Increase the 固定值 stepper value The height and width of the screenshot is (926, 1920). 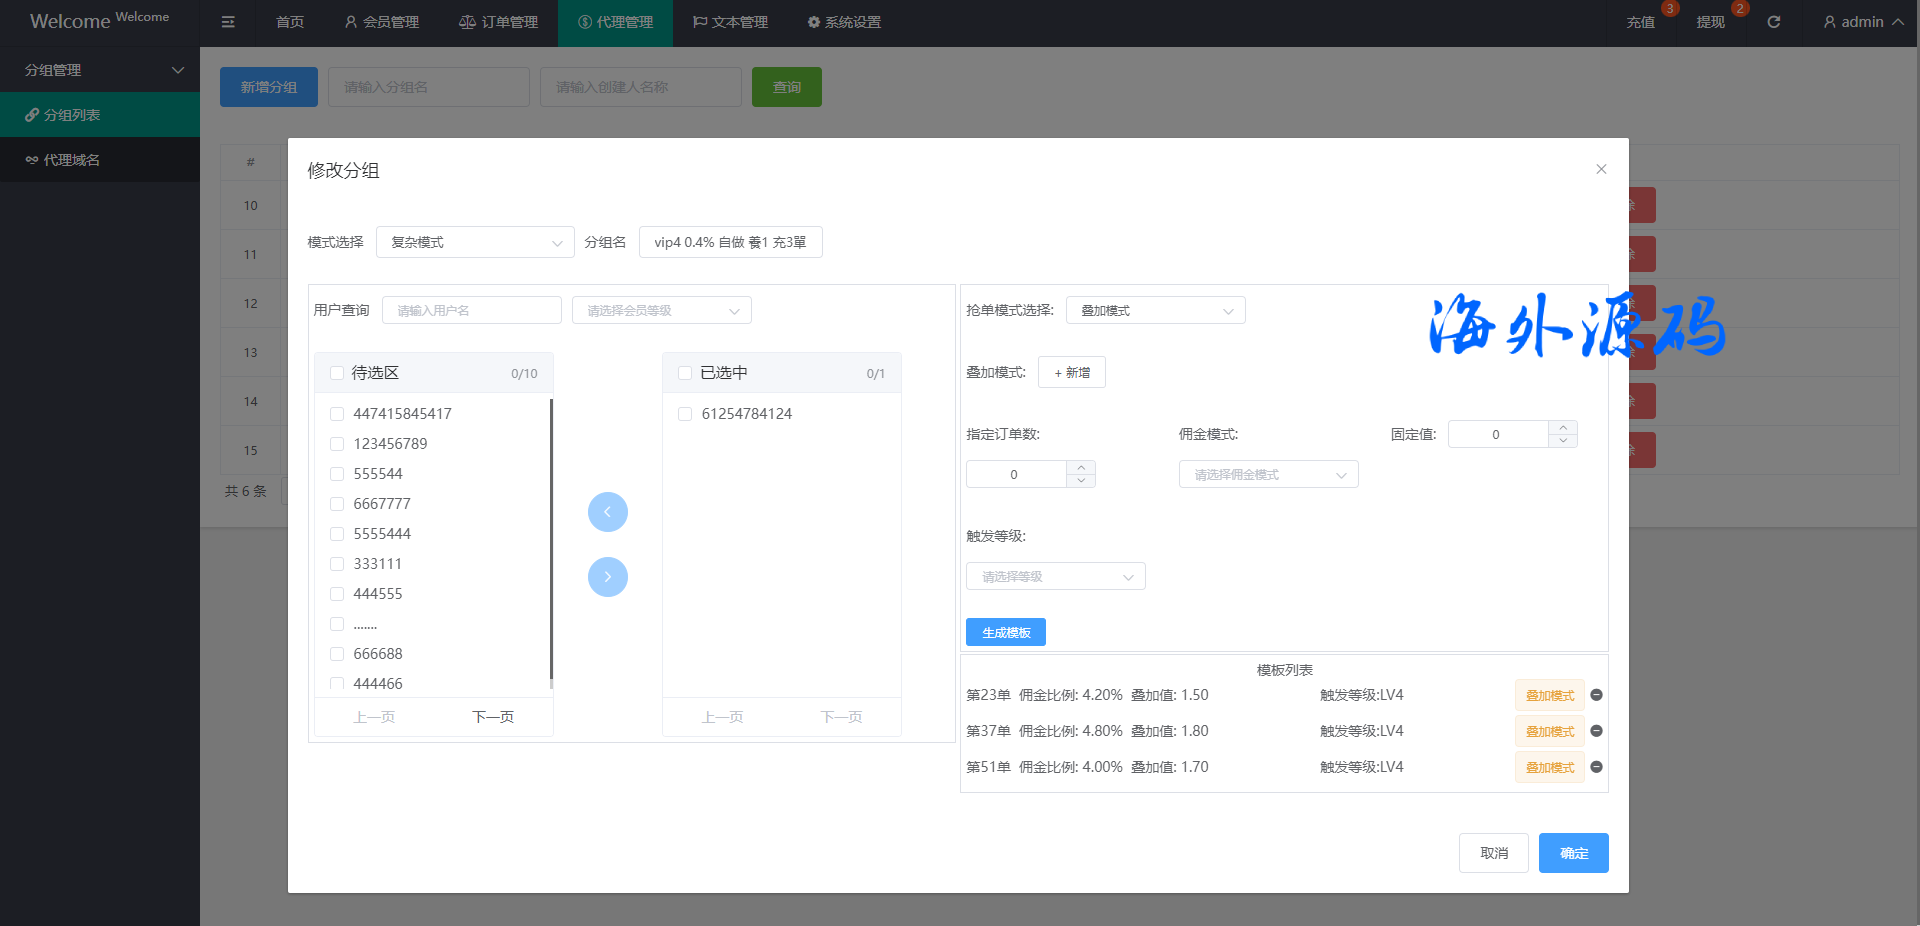tap(1563, 427)
